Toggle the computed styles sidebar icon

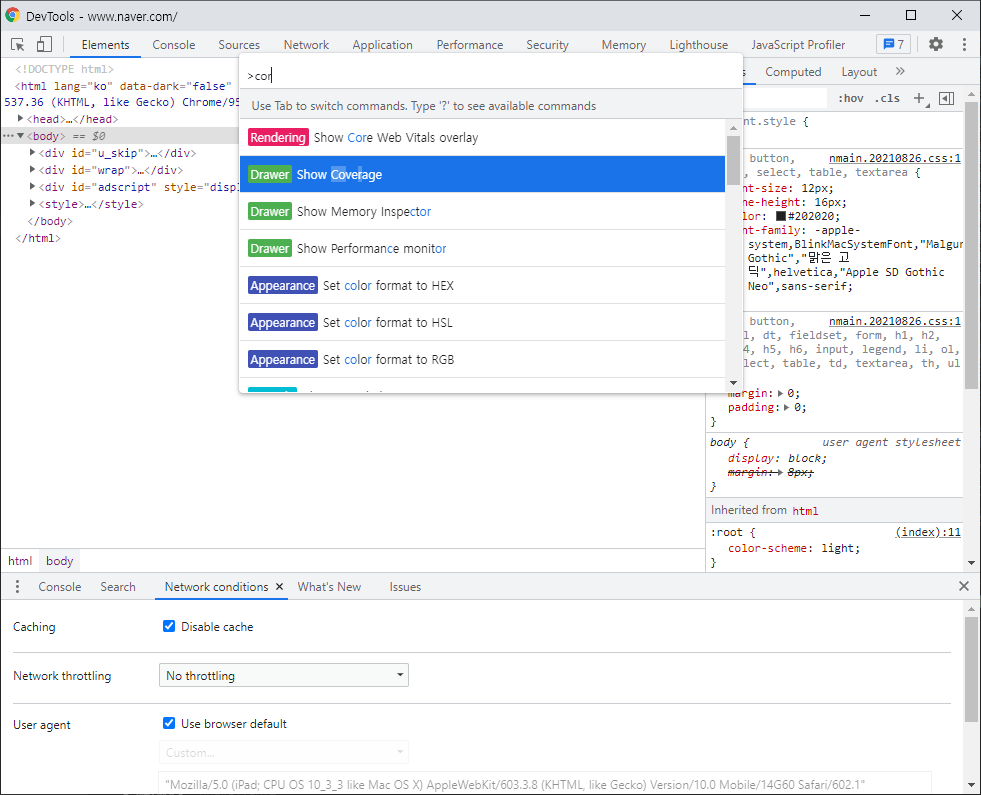pos(947,98)
